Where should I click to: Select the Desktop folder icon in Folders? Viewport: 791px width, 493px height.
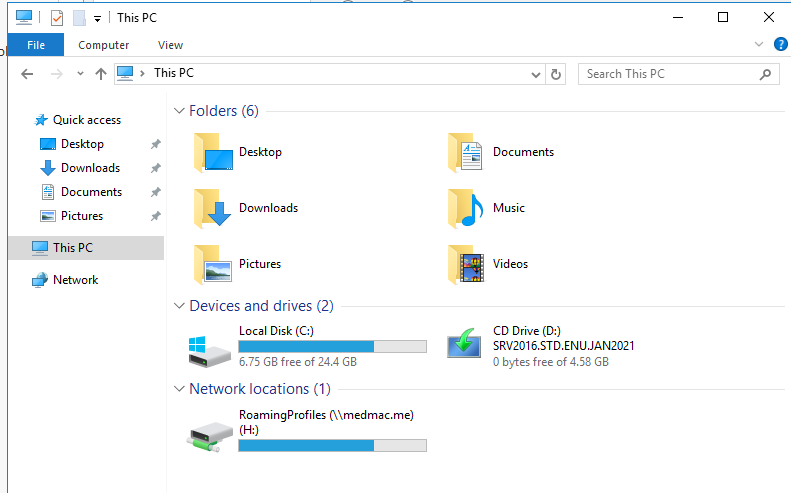pyautogui.click(x=213, y=152)
